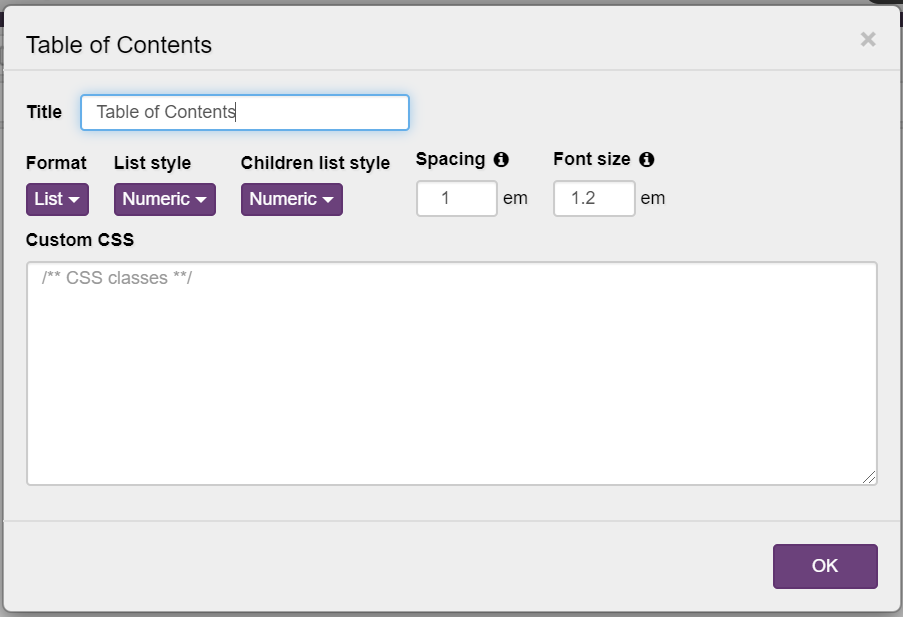Viewport: 903px width, 617px height.
Task: Click the Spacing info icon
Action: [501, 159]
